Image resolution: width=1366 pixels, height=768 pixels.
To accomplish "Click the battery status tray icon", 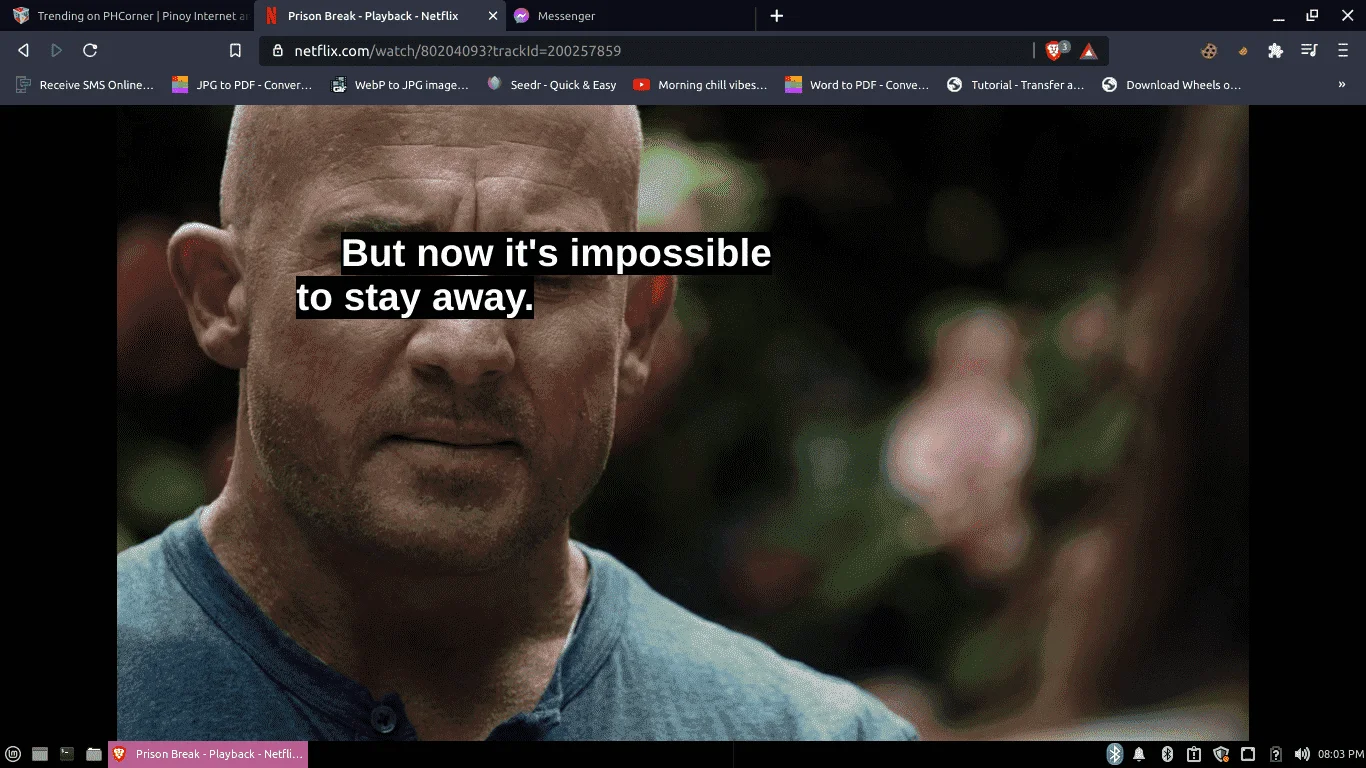I will (x=1275, y=754).
